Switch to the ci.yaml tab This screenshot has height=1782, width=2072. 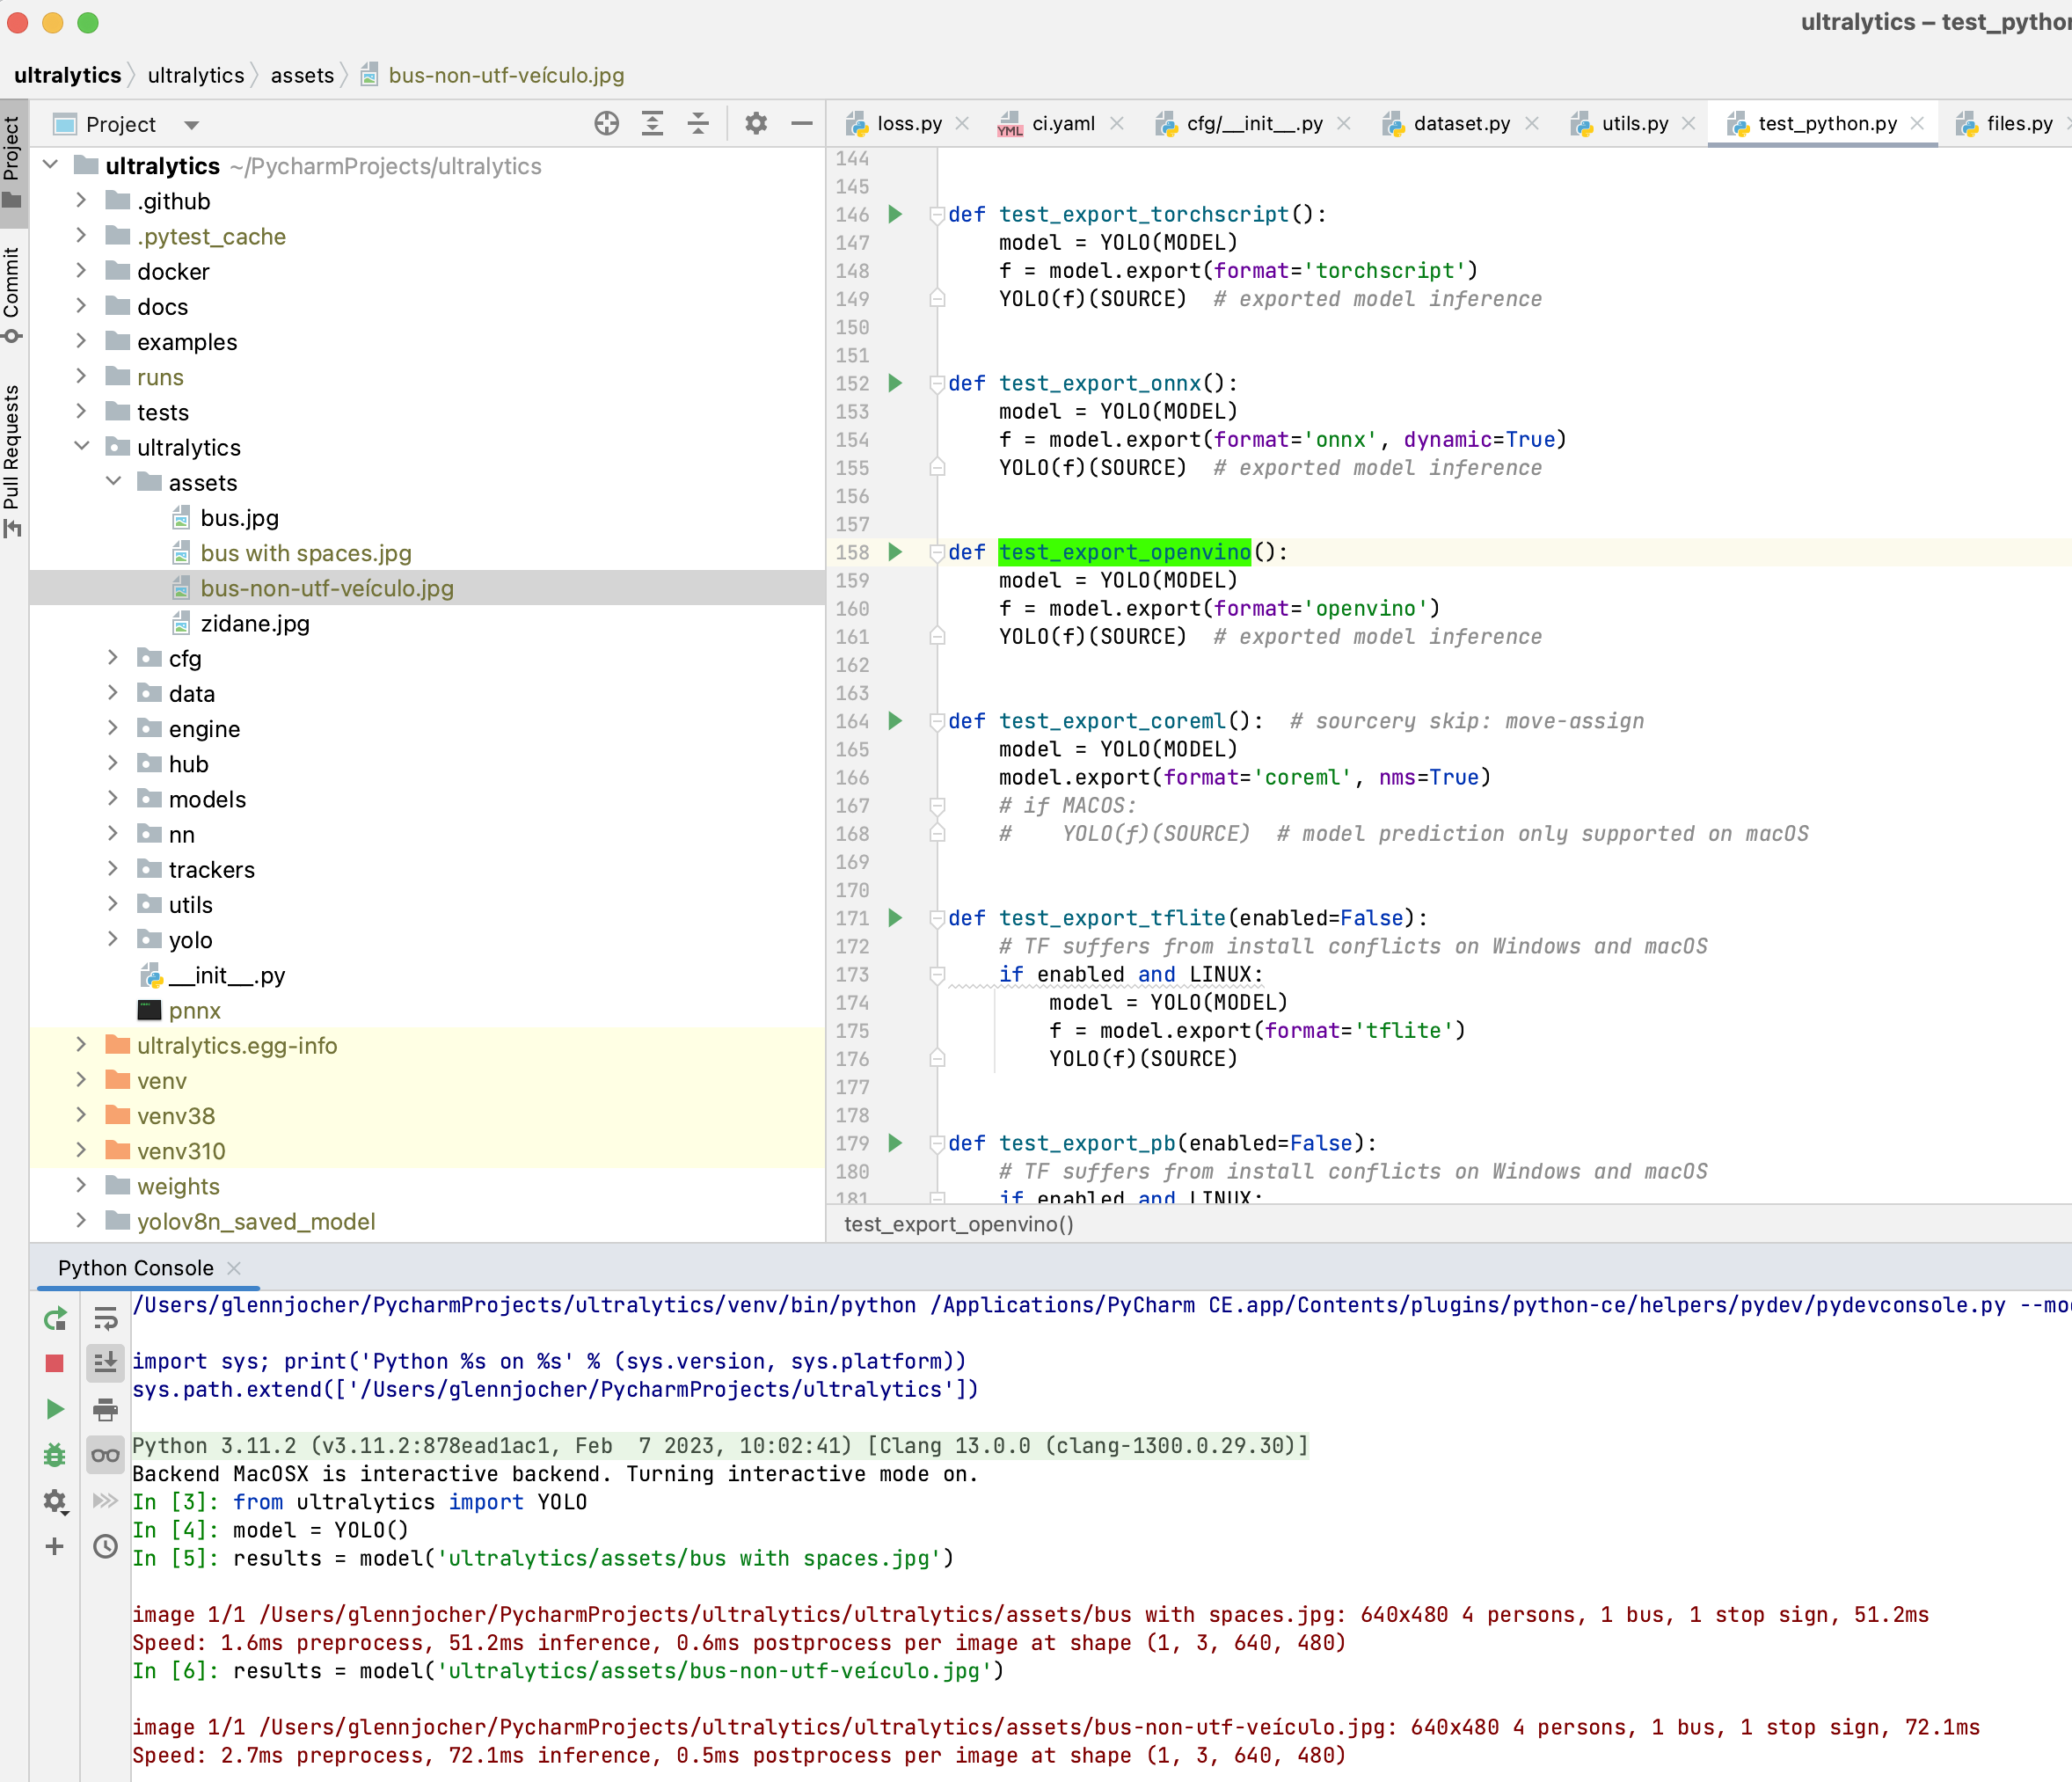(x=1063, y=123)
